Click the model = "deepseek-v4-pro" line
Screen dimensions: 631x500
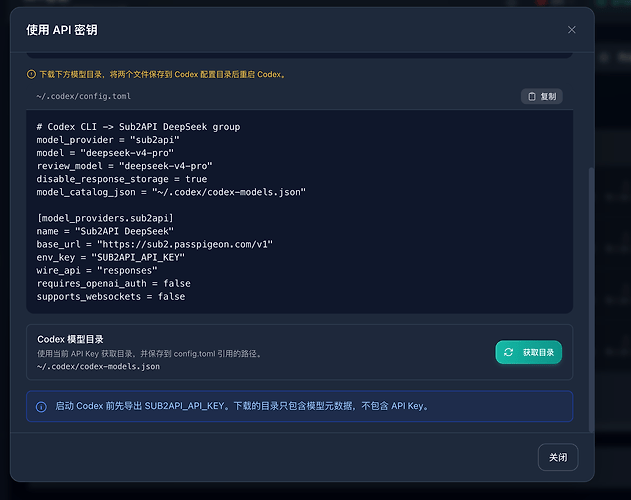(x=105, y=153)
